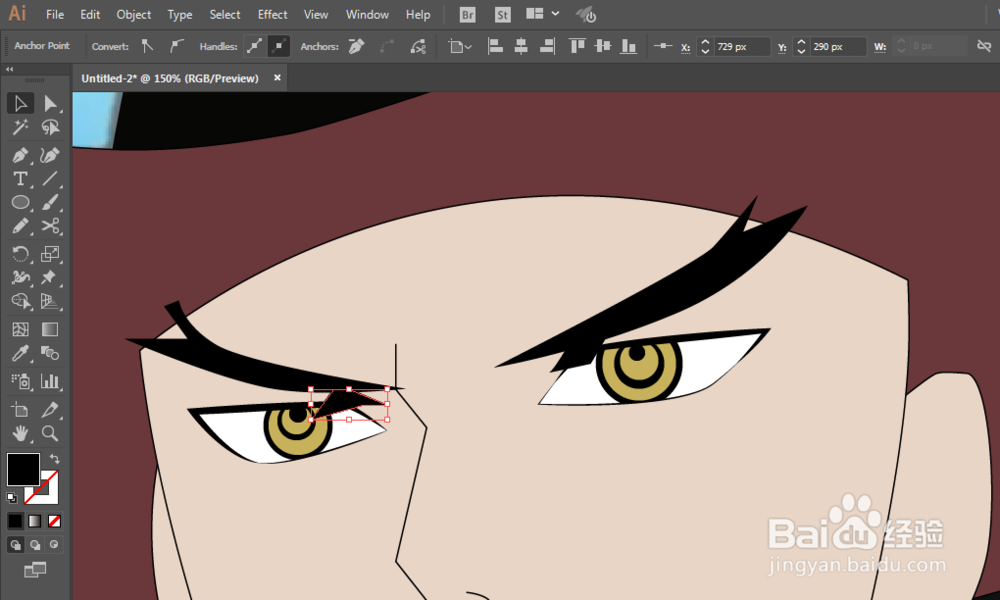This screenshot has height=600, width=1000.
Task: Open the Window menu
Action: (367, 15)
